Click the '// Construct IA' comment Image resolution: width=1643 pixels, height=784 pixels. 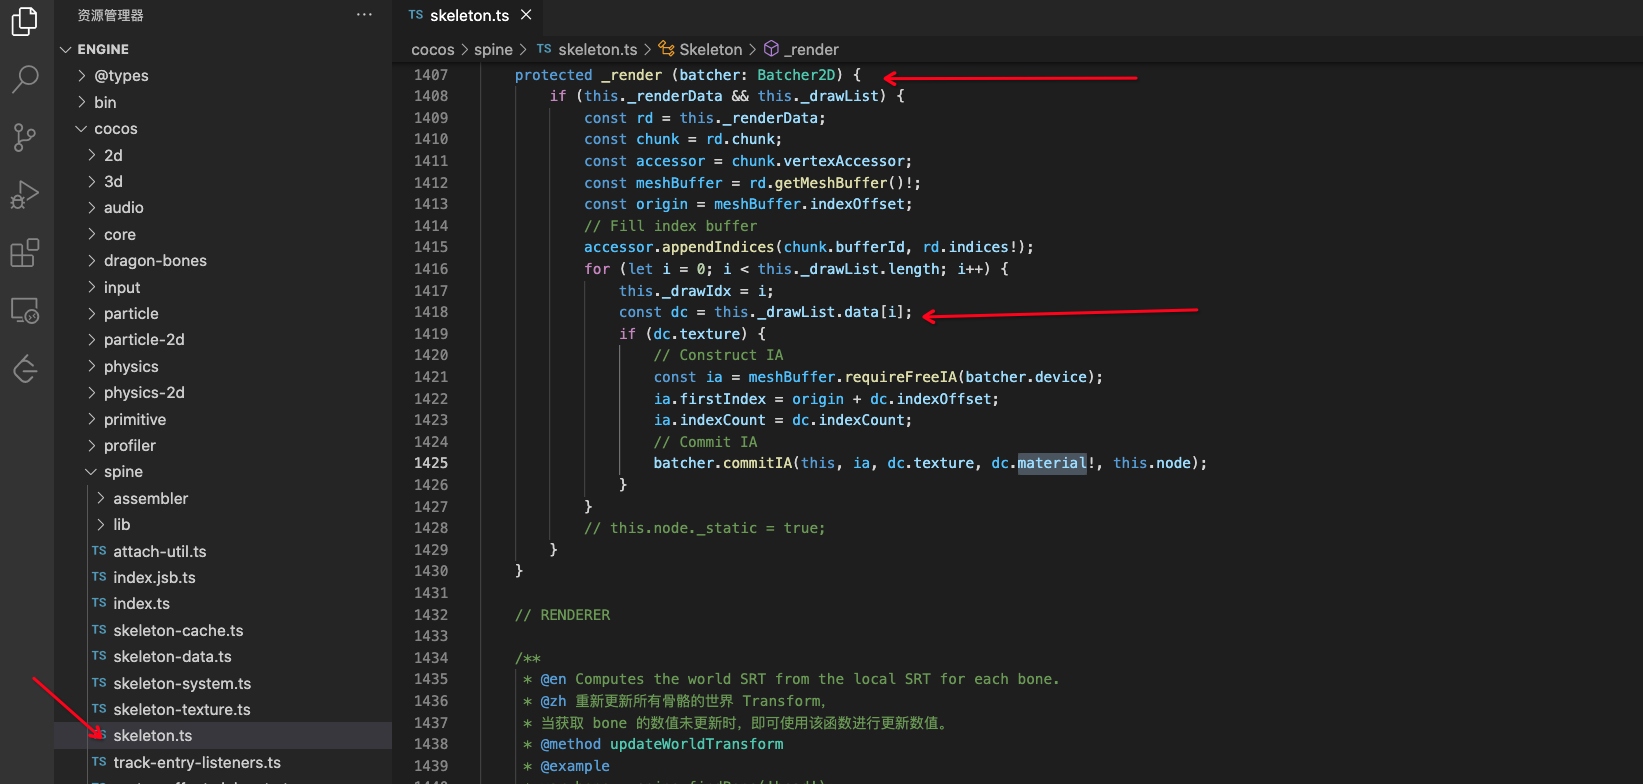719,355
